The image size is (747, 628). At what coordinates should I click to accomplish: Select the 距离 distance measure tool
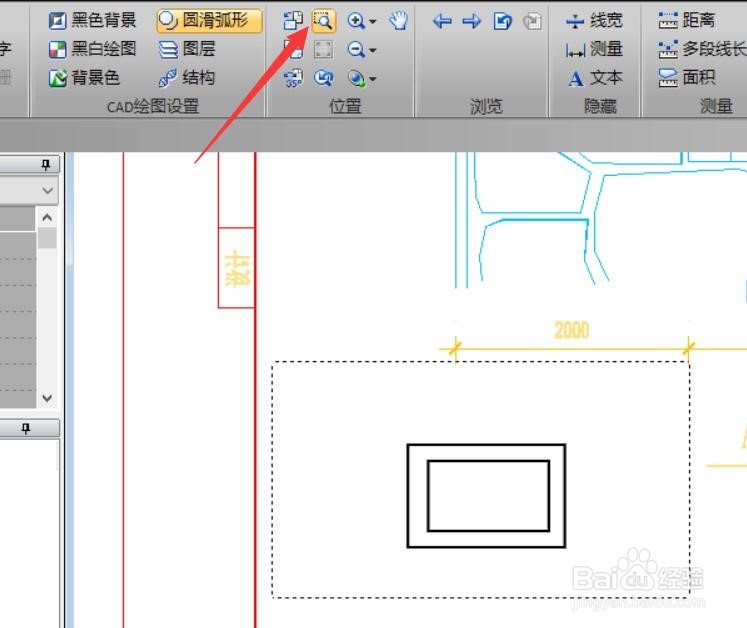[687, 20]
